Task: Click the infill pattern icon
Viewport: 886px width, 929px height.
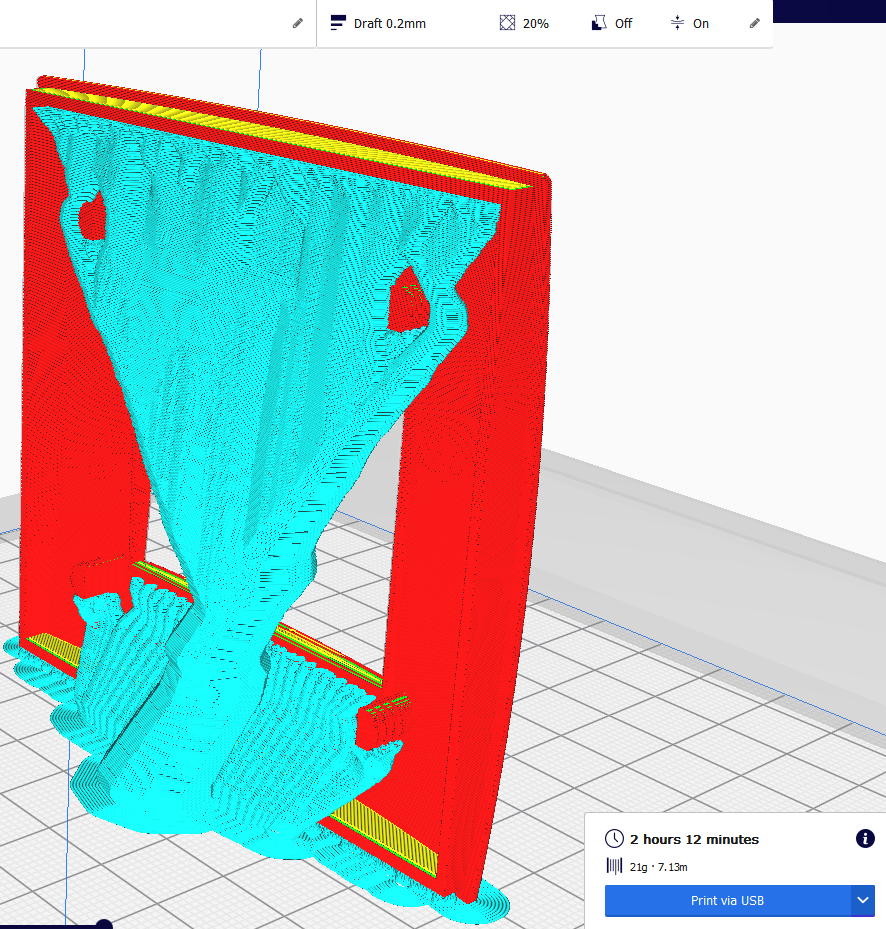Action: (x=507, y=23)
